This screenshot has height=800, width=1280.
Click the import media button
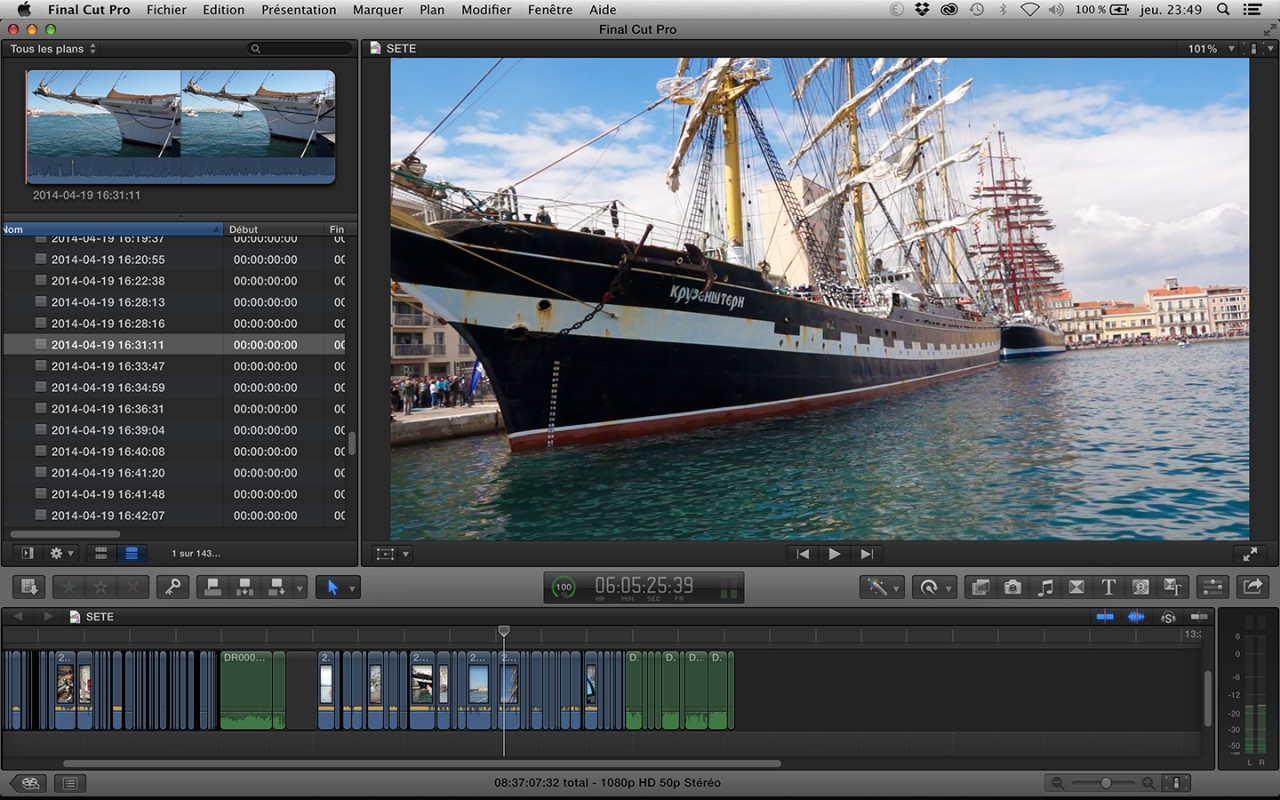(x=29, y=587)
